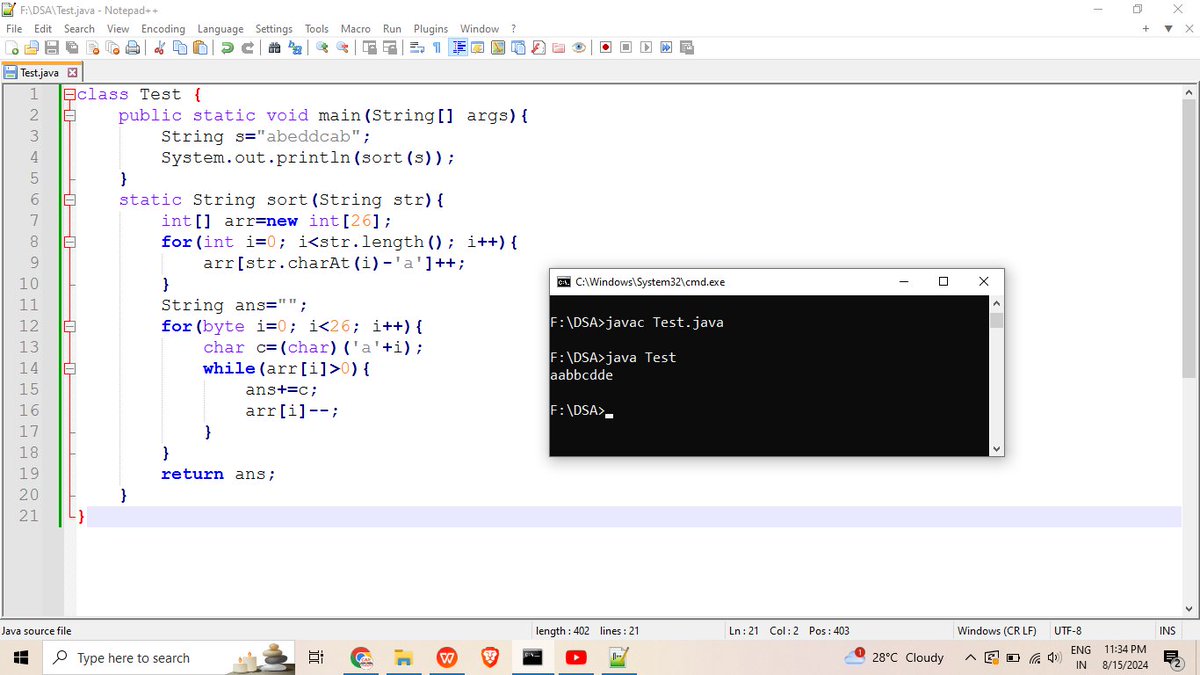
Task: Toggle the highlighted Indent guide icon
Action: 458,48
